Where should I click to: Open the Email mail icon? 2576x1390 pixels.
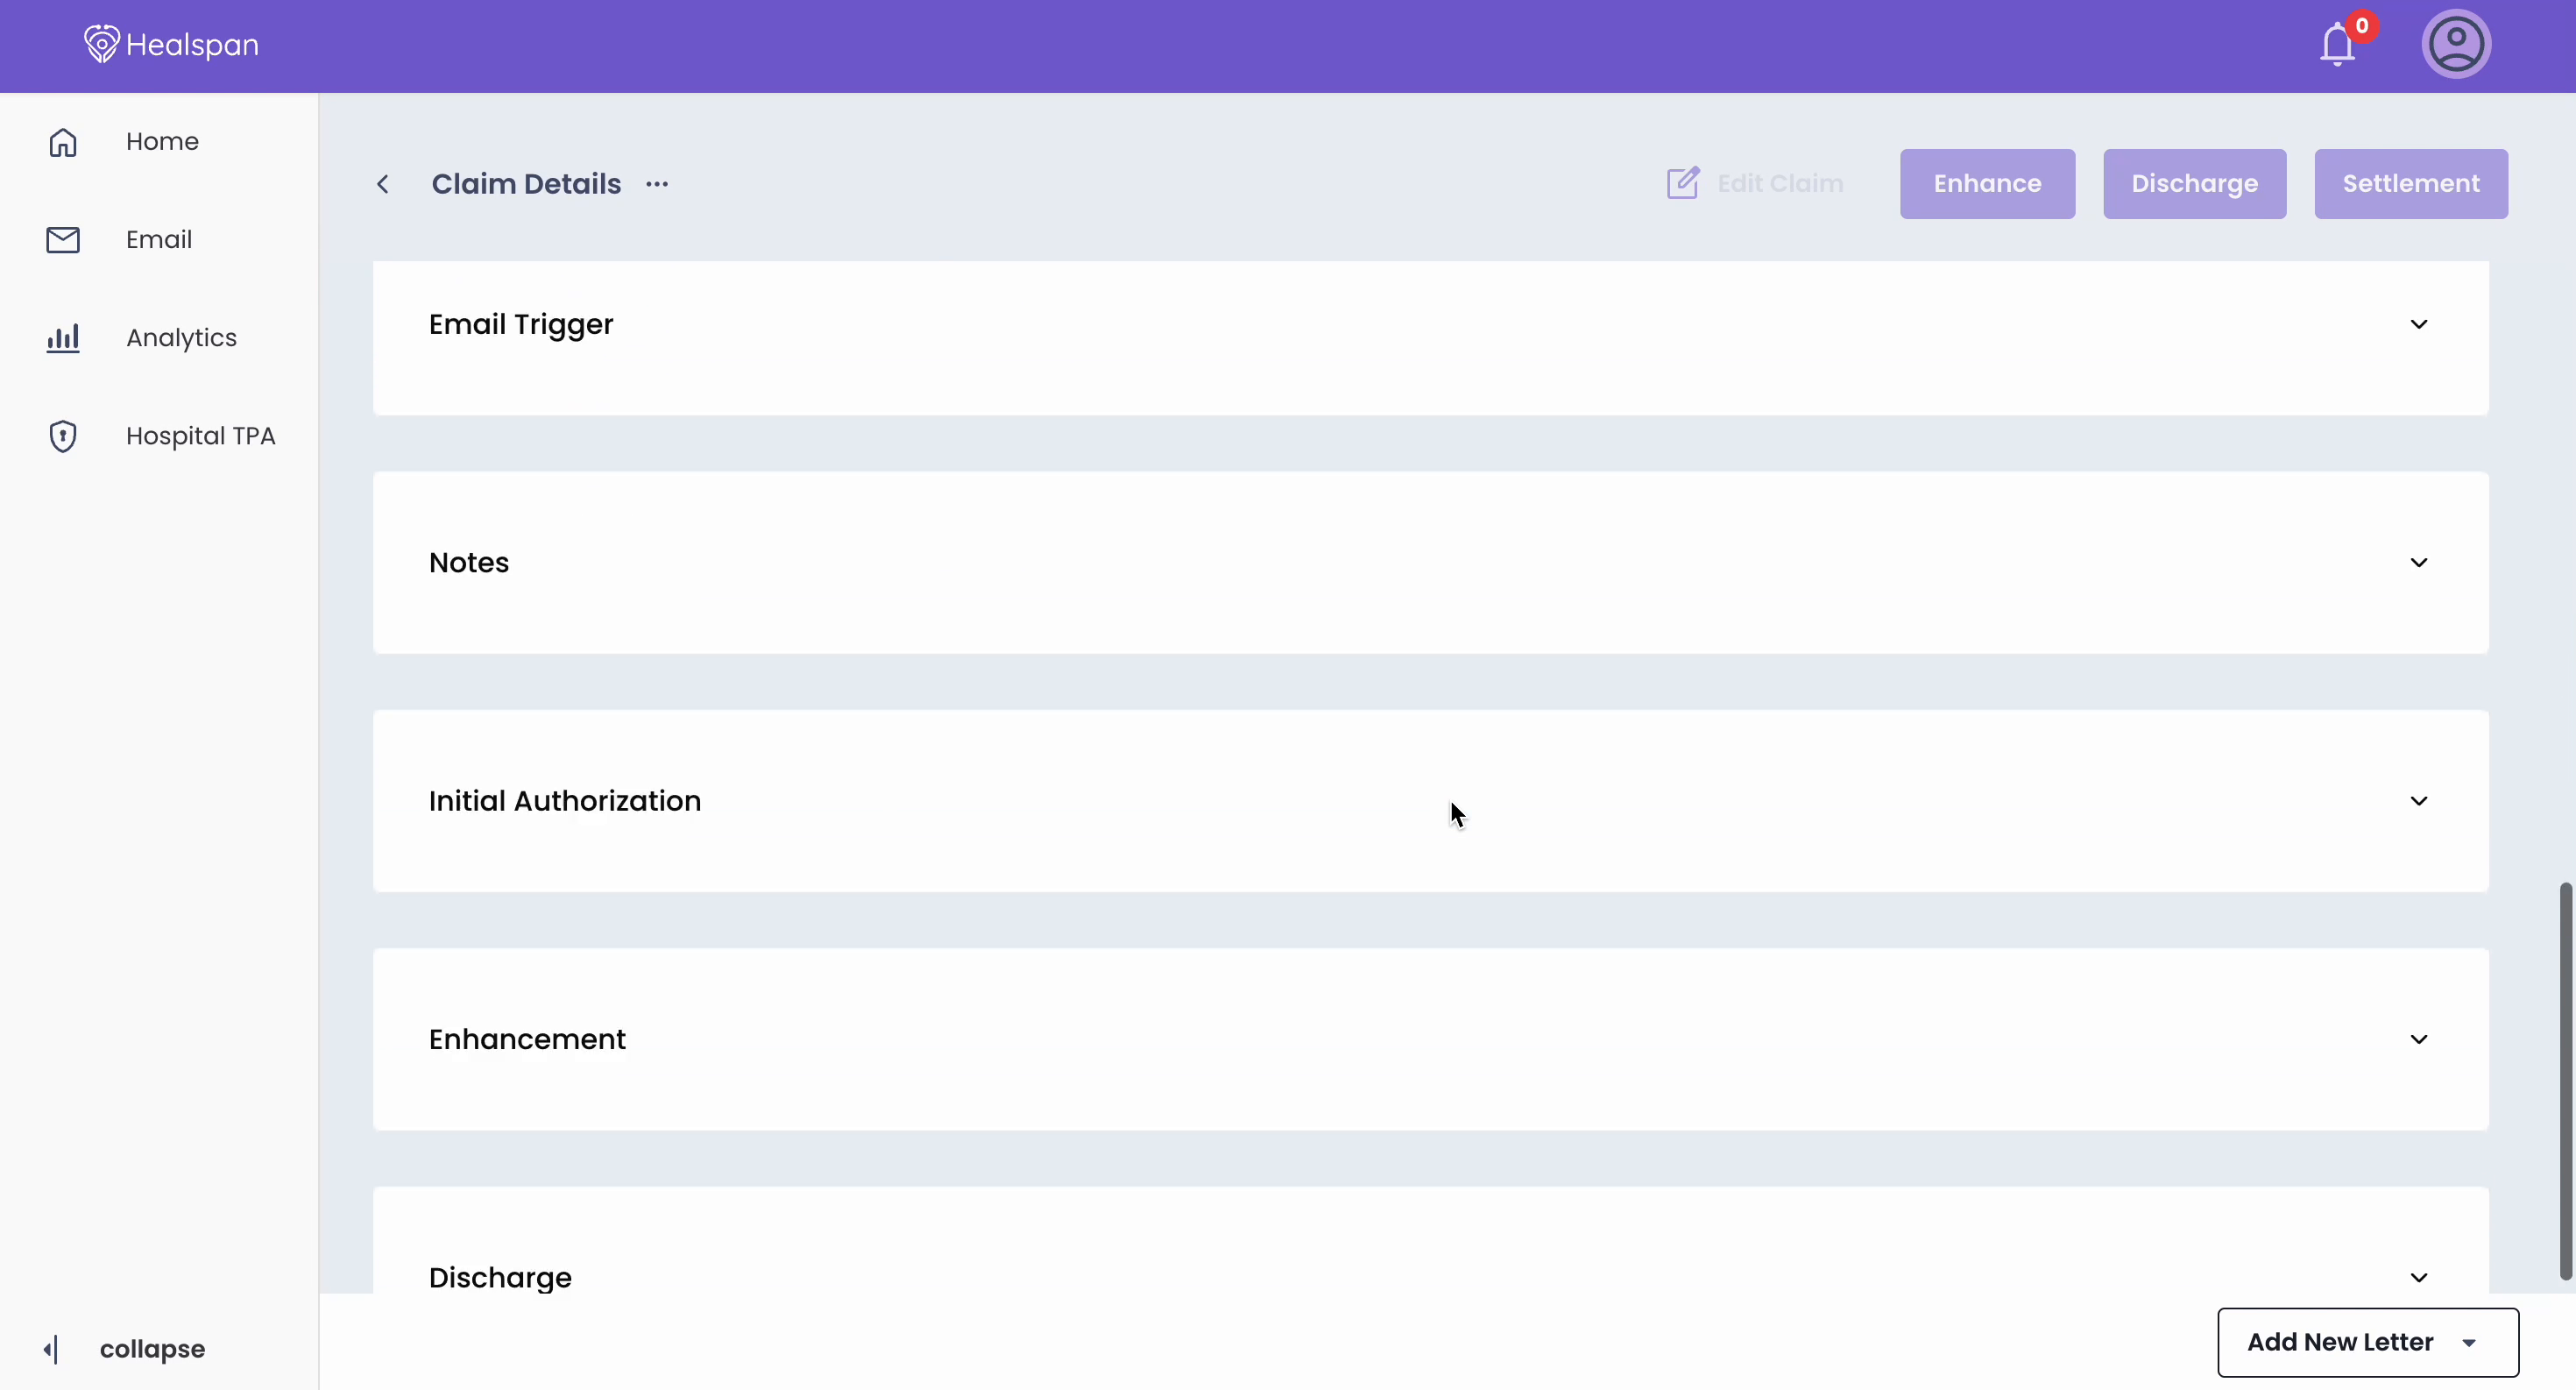coord(63,239)
